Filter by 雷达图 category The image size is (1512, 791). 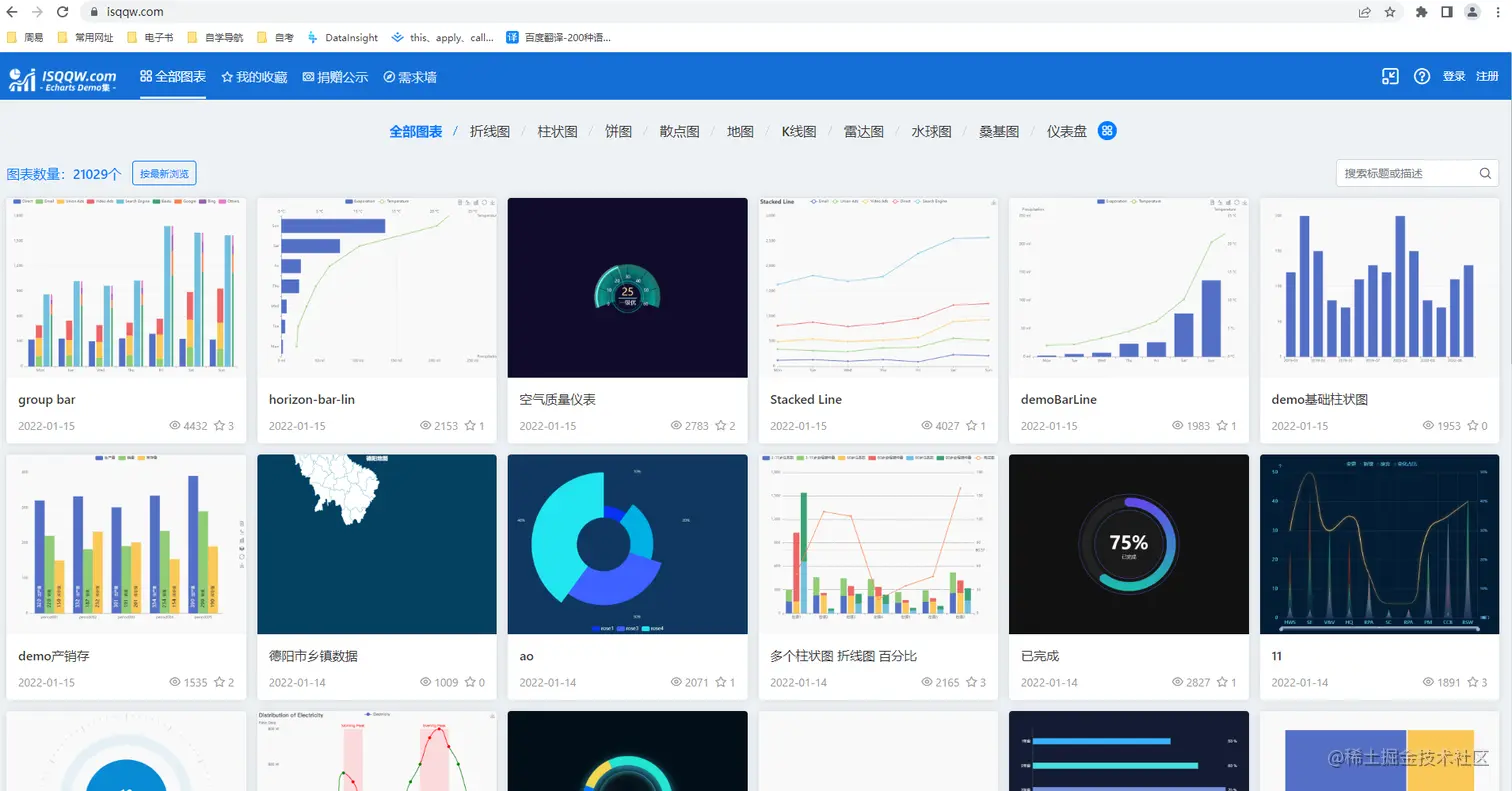point(864,131)
